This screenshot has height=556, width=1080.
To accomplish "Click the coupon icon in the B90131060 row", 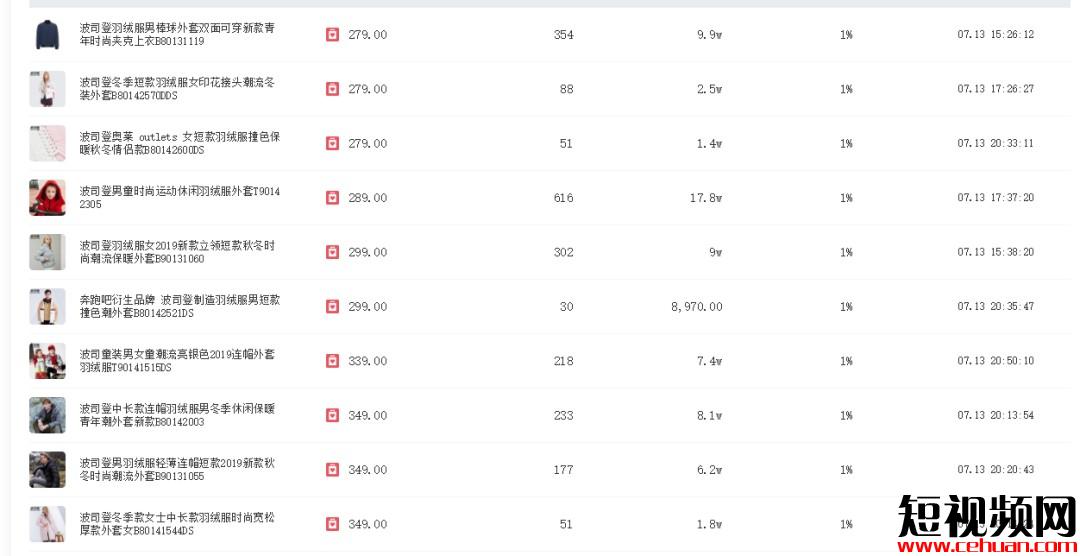I will pyautogui.click(x=332, y=252).
